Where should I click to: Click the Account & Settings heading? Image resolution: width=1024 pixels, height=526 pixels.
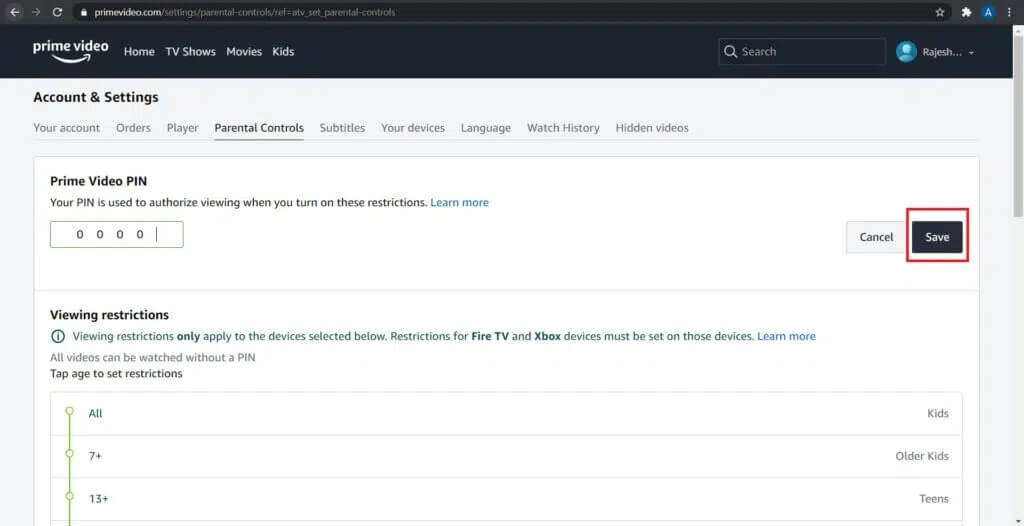pyautogui.click(x=96, y=97)
